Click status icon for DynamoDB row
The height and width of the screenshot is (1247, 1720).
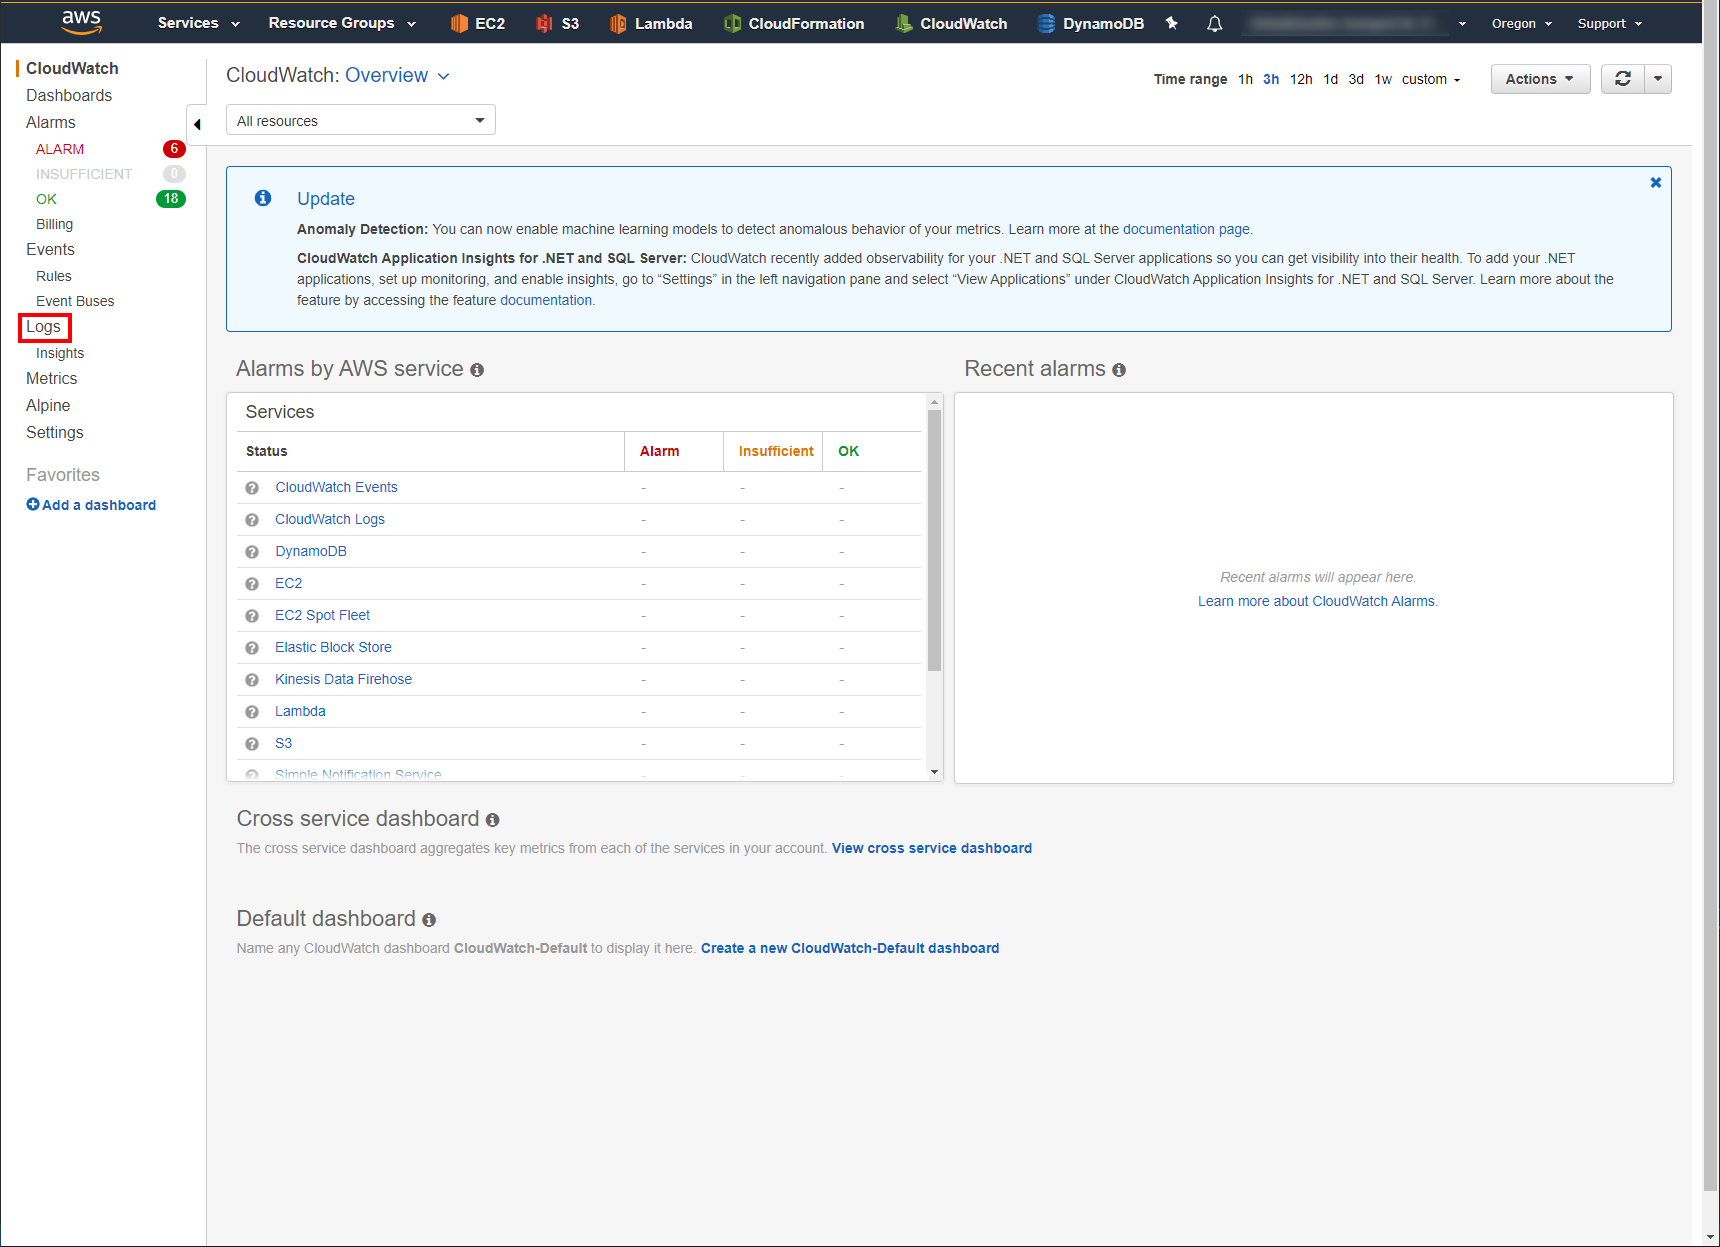coord(252,552)
